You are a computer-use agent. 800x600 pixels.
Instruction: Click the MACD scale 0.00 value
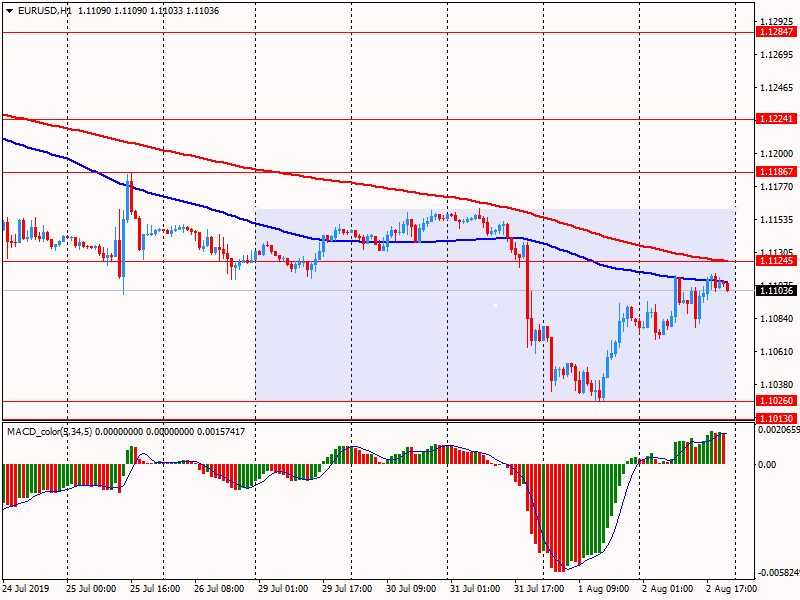767,464
